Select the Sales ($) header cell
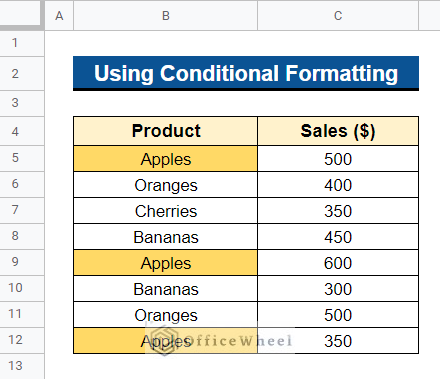Viewport: 440px width, 379px height. (338, 131)
